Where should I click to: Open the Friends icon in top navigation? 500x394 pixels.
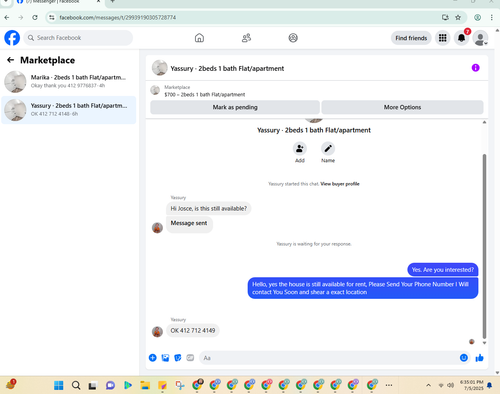[246, 38]
